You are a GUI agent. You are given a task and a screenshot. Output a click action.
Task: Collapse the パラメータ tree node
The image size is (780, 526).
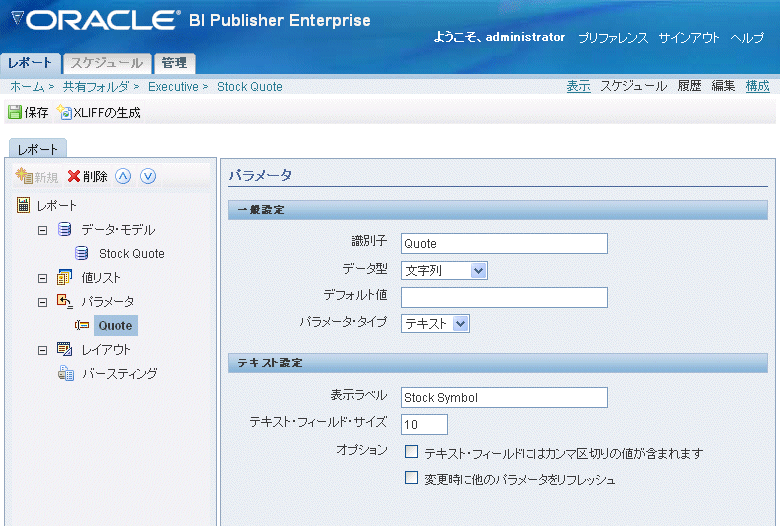pos(42,302)
